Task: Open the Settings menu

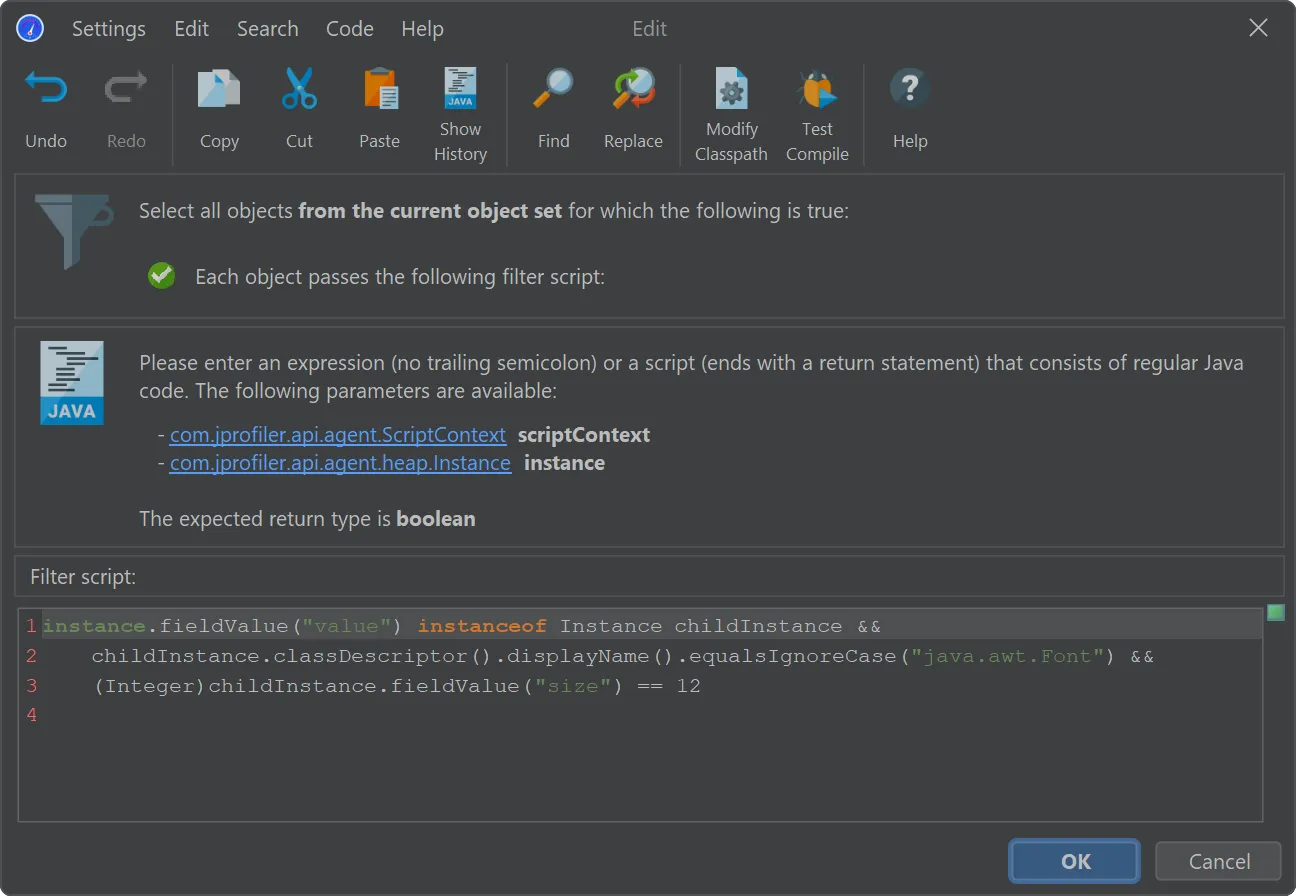Action: (x=109, y=29)
